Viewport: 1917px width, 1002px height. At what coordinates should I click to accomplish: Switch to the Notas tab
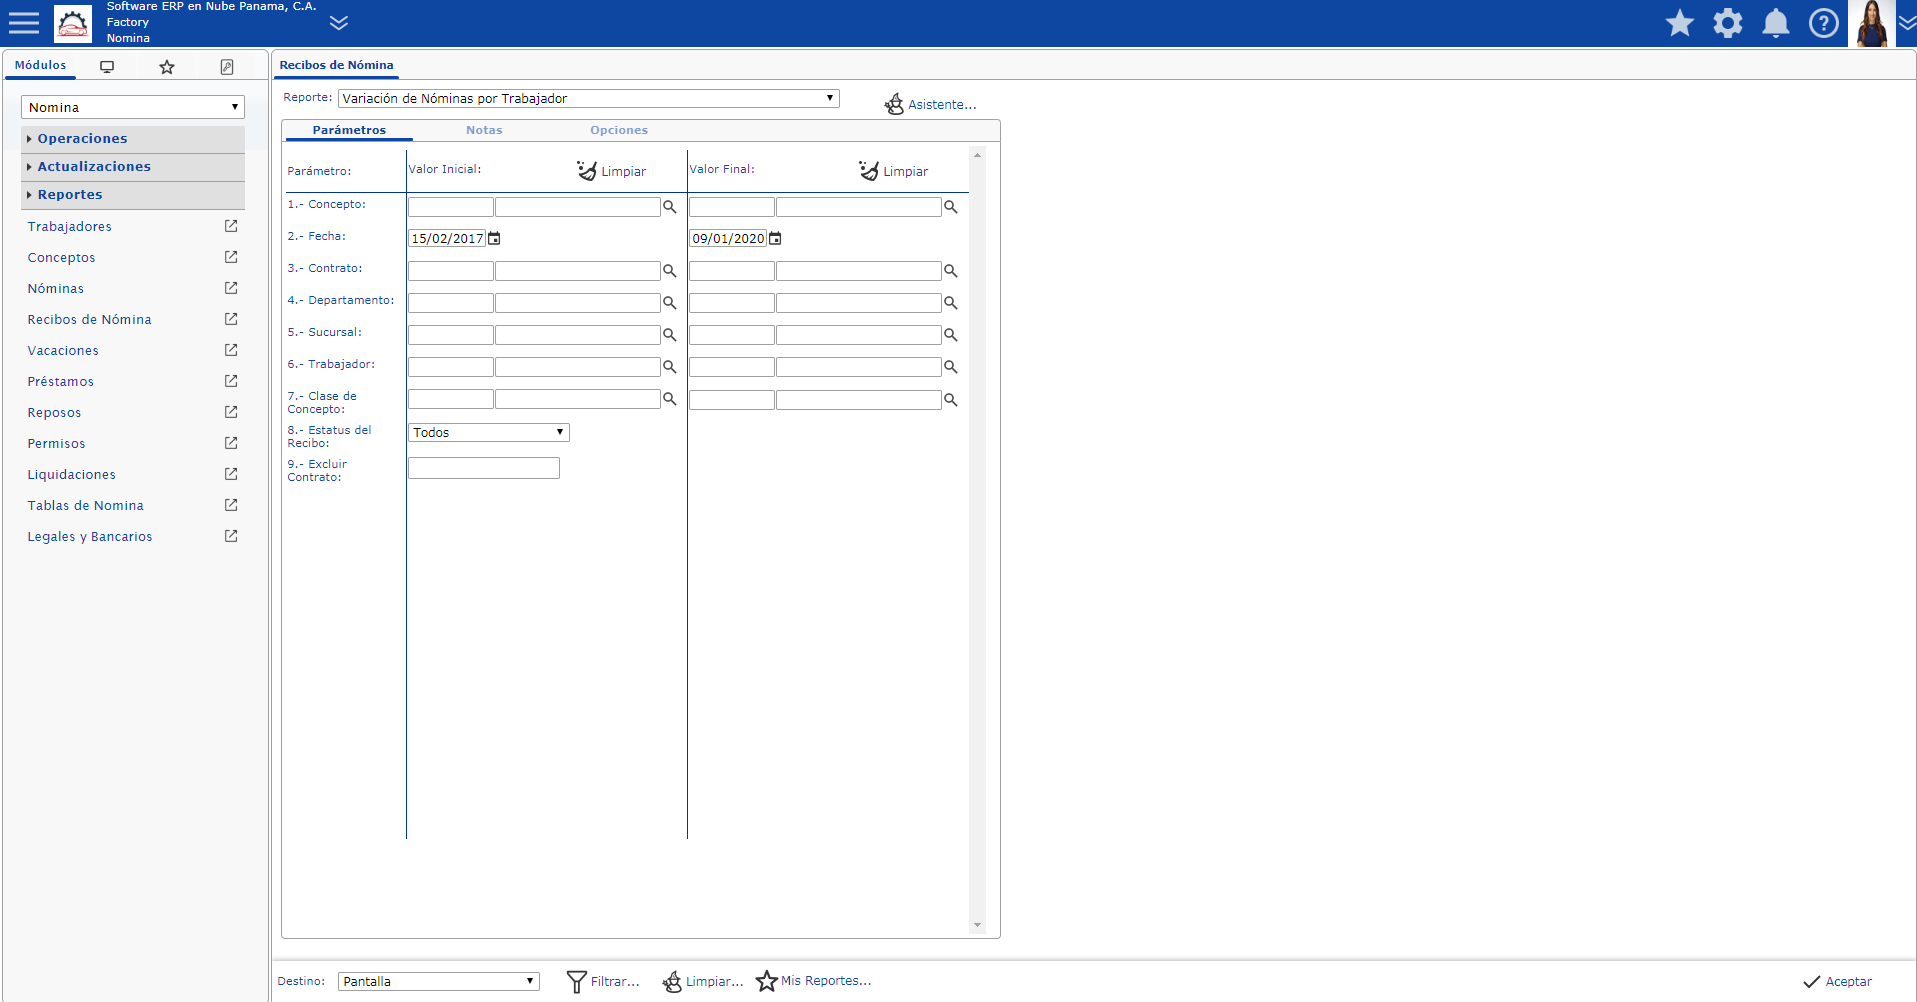click(484, 130)
